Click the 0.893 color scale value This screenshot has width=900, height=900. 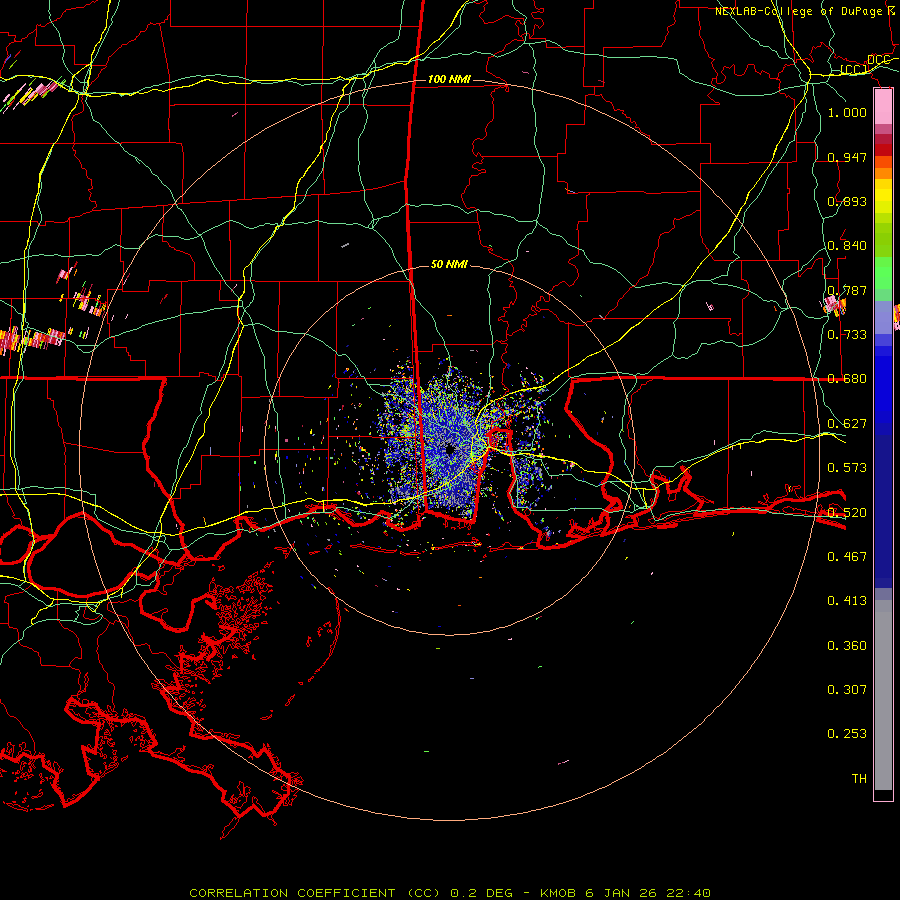(x=847, y=201)
